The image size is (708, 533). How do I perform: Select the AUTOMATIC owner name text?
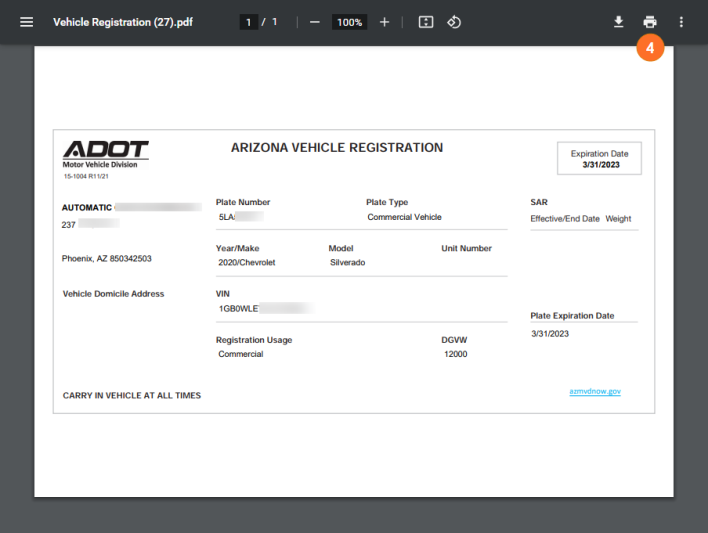click(x=87, y=208)
